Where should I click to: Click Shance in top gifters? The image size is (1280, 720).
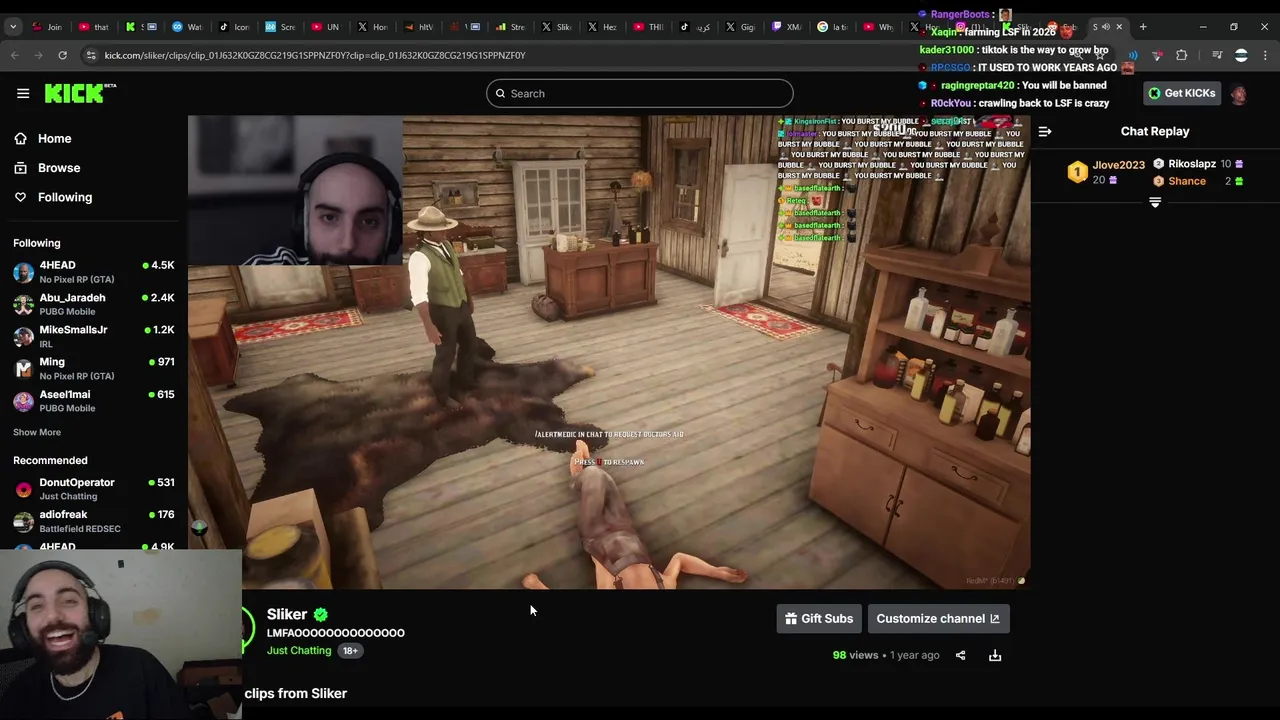(x=1187, y=181)
